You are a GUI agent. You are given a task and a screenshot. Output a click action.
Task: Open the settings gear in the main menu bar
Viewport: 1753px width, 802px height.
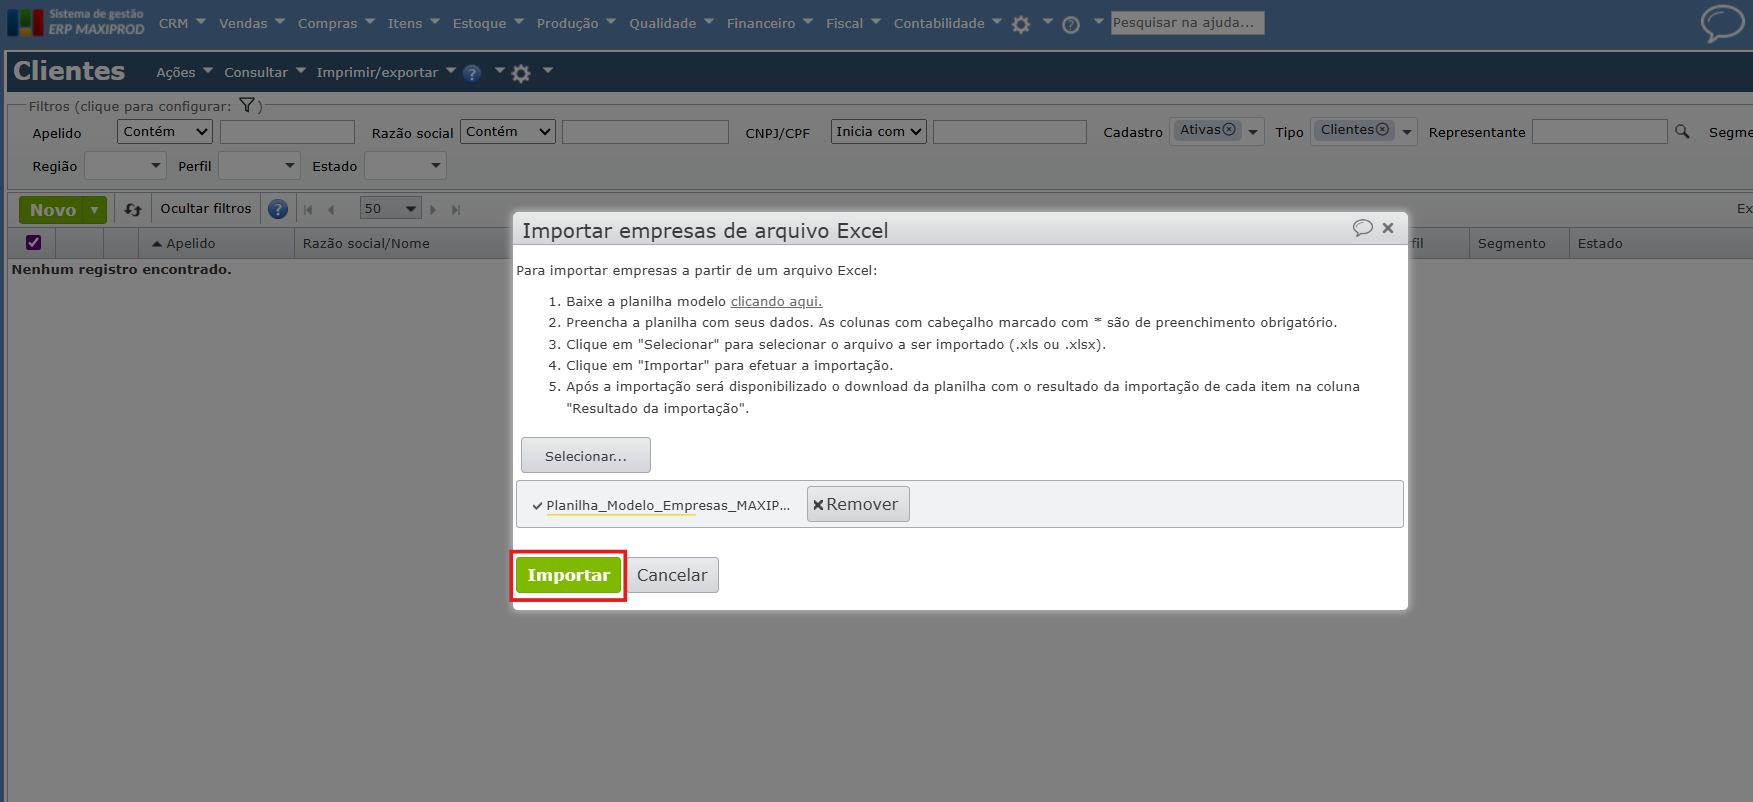[1020, 24]
